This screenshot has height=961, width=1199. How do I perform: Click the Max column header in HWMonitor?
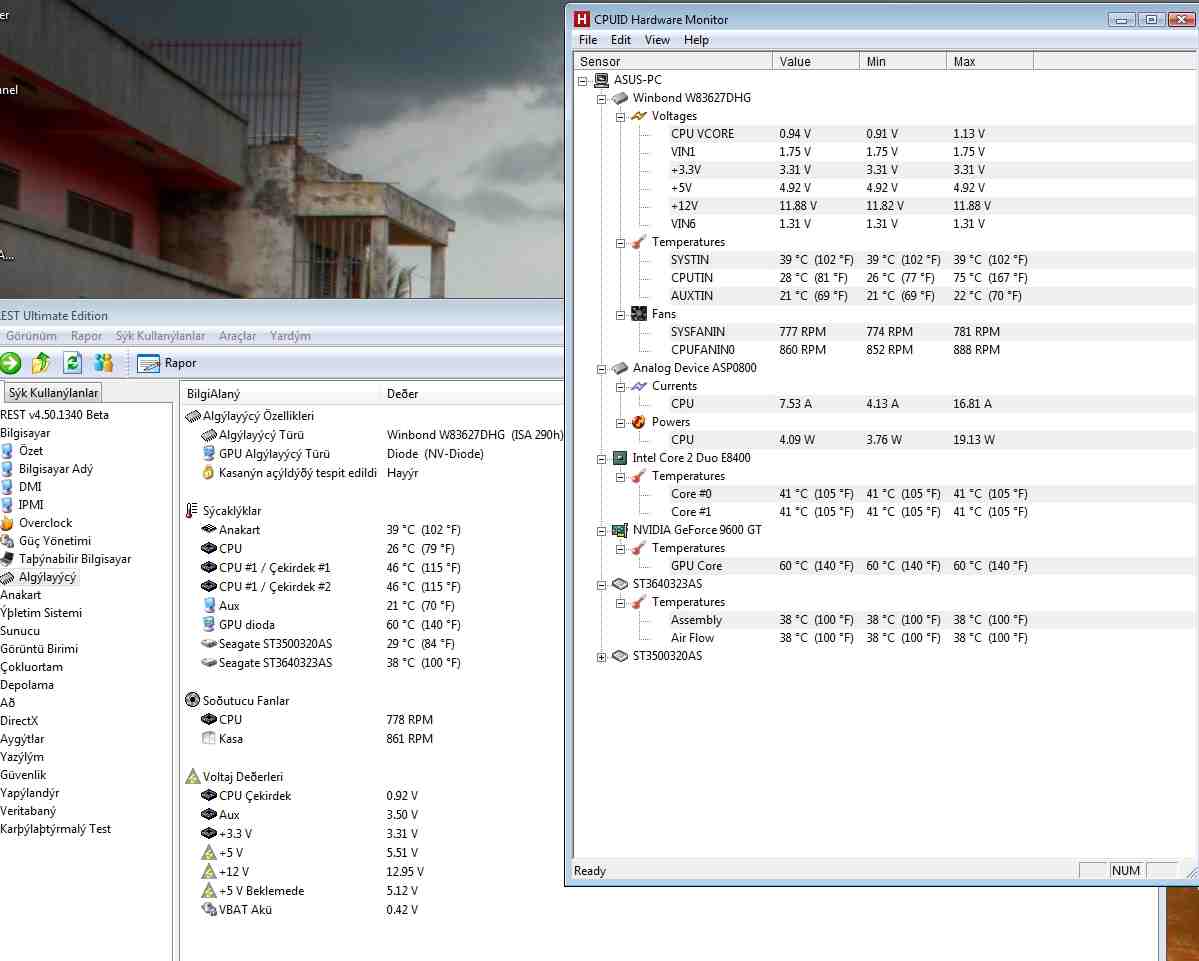click(x=990, y=61)
